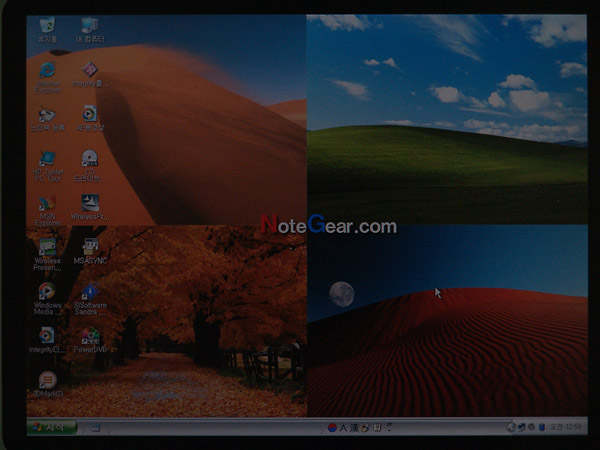This screenshot has height=450, width=600.
Task: Select the Wireless Presen... shortcut icon
Action: [x=47, y=255]
